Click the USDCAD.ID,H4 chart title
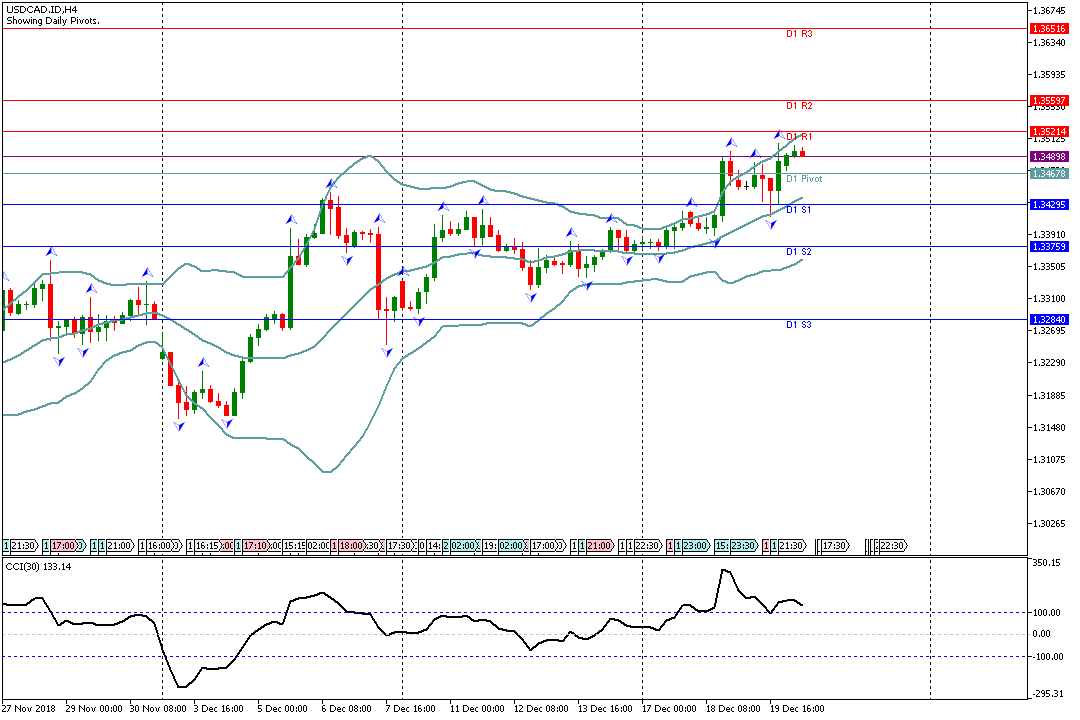The image size is (1080, 720). tap(42, 9)
